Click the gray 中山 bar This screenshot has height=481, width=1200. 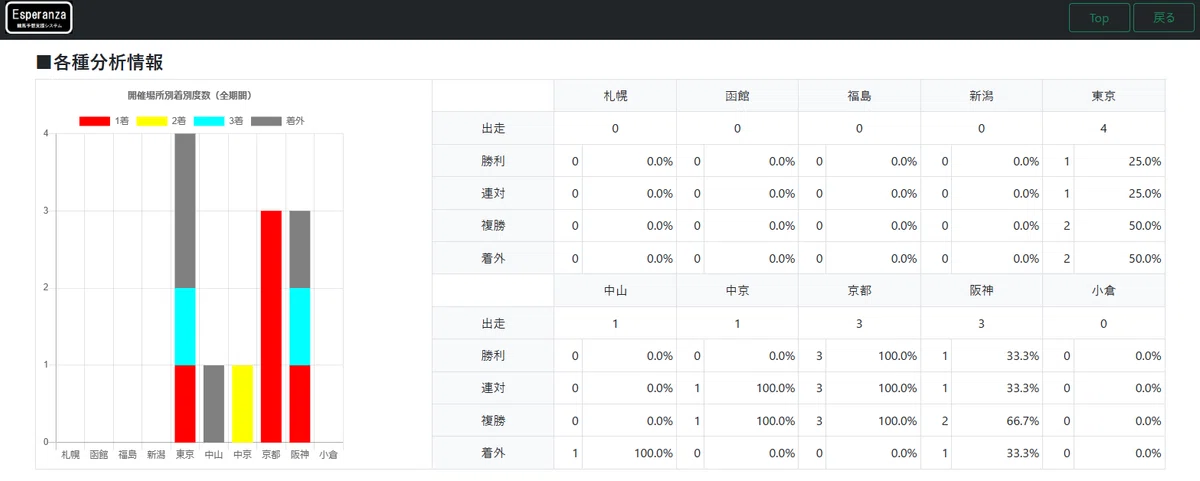point(214,404)
